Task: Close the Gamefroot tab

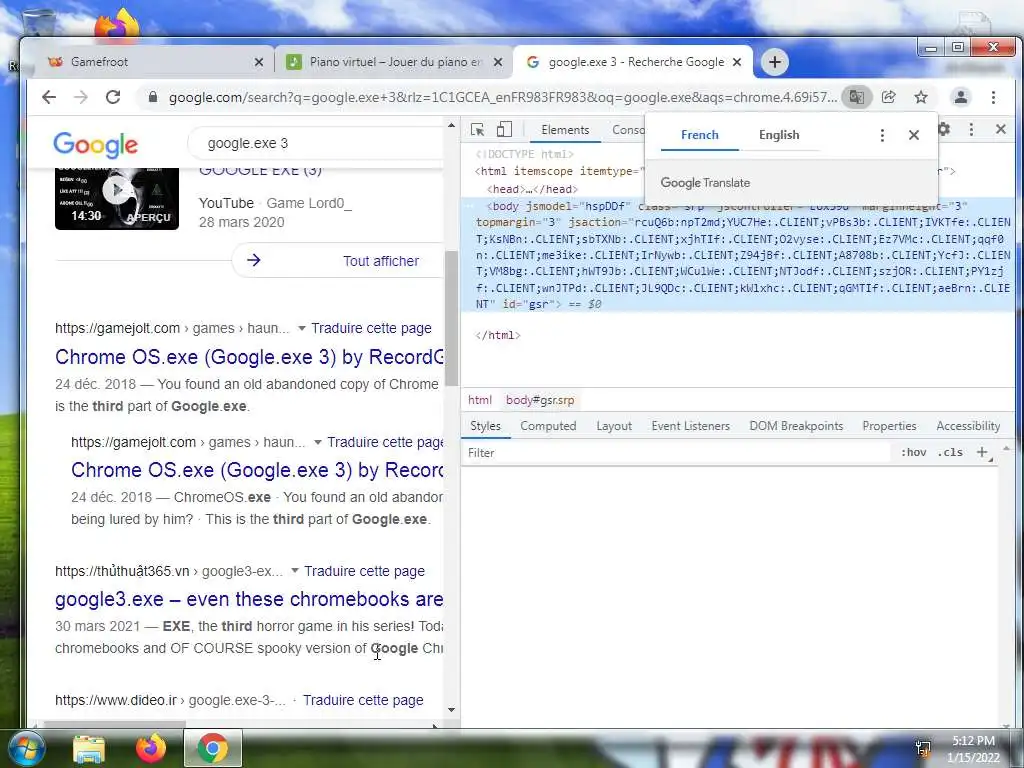Action: pyautogui.click(x=259, y=62)
